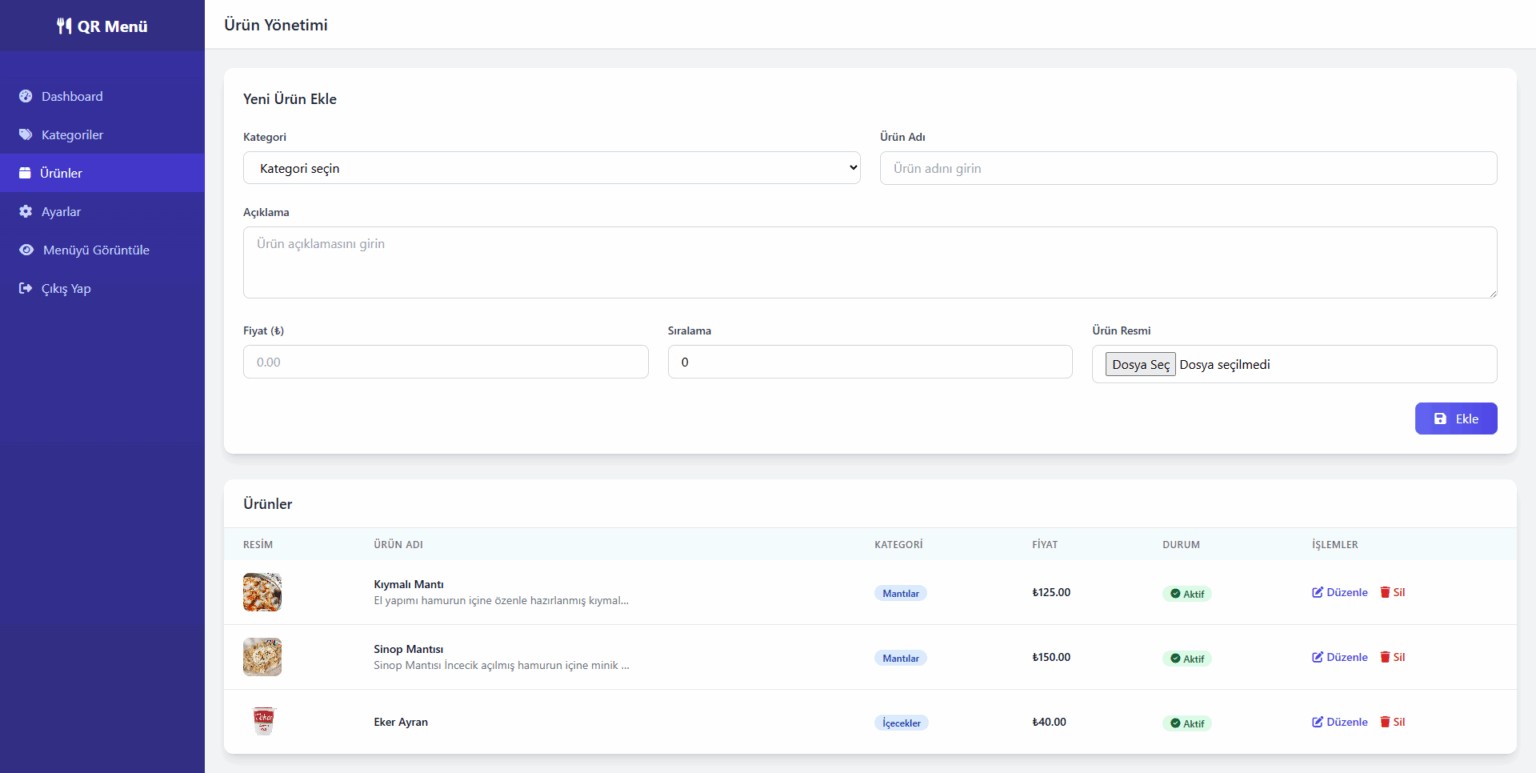The width and height of the screenshot is (1536, 773).
Task: Click the edit pencil icon for Kıymalı Mantı
Action: pyautogui.click(x=1318, y=593)
